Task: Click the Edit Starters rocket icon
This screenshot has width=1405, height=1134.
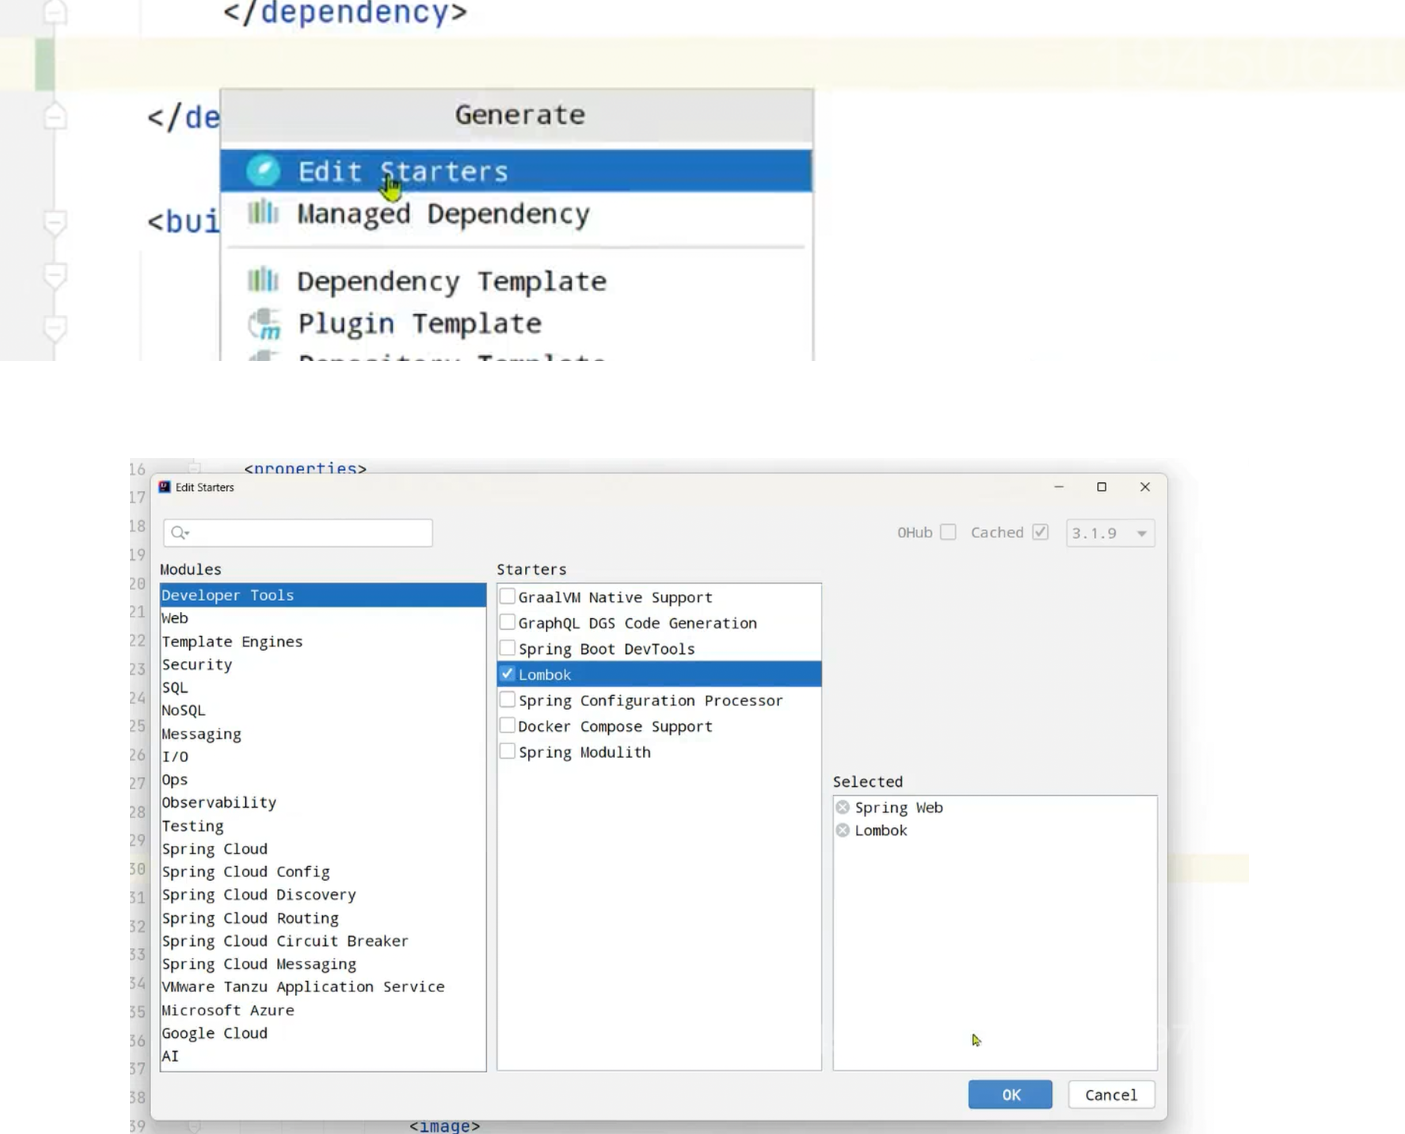Action: point(264,171)
